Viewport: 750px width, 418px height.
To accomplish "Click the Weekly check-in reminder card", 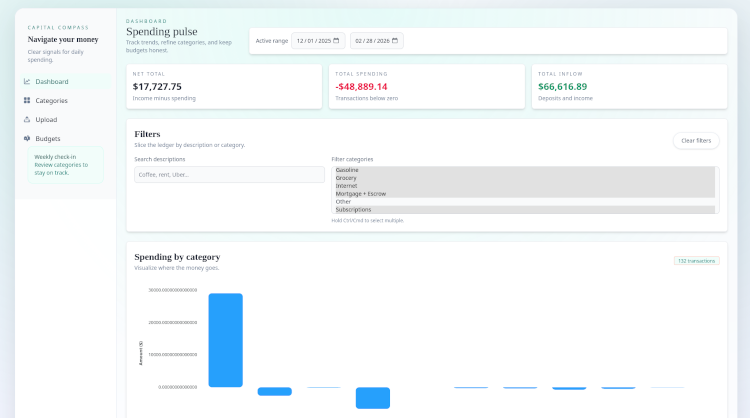I will click(x=65, y=165).
